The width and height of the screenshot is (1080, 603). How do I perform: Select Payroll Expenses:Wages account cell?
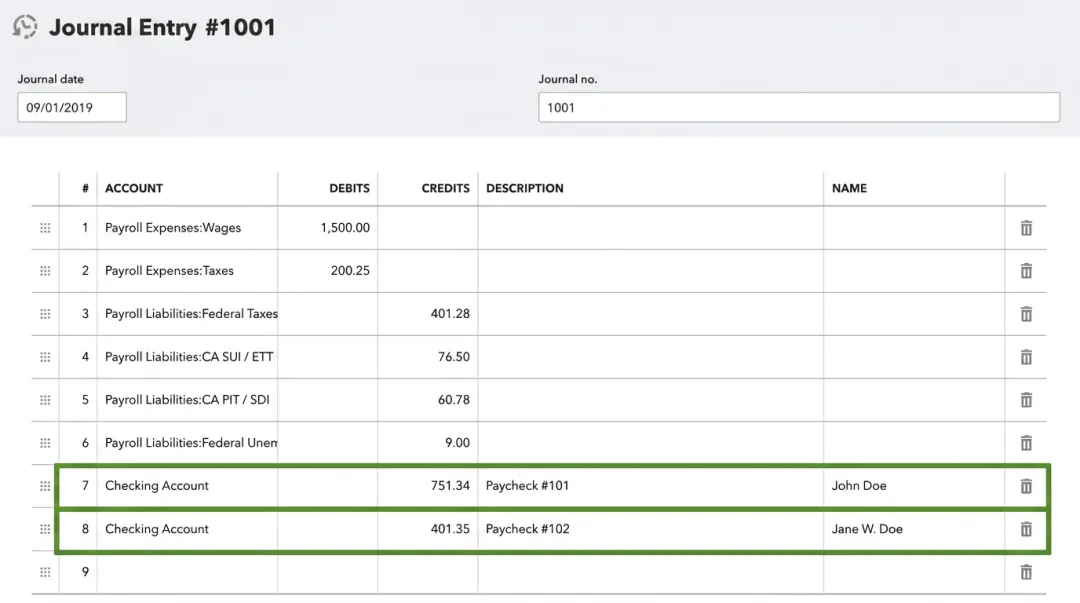[x=187, y=228]
